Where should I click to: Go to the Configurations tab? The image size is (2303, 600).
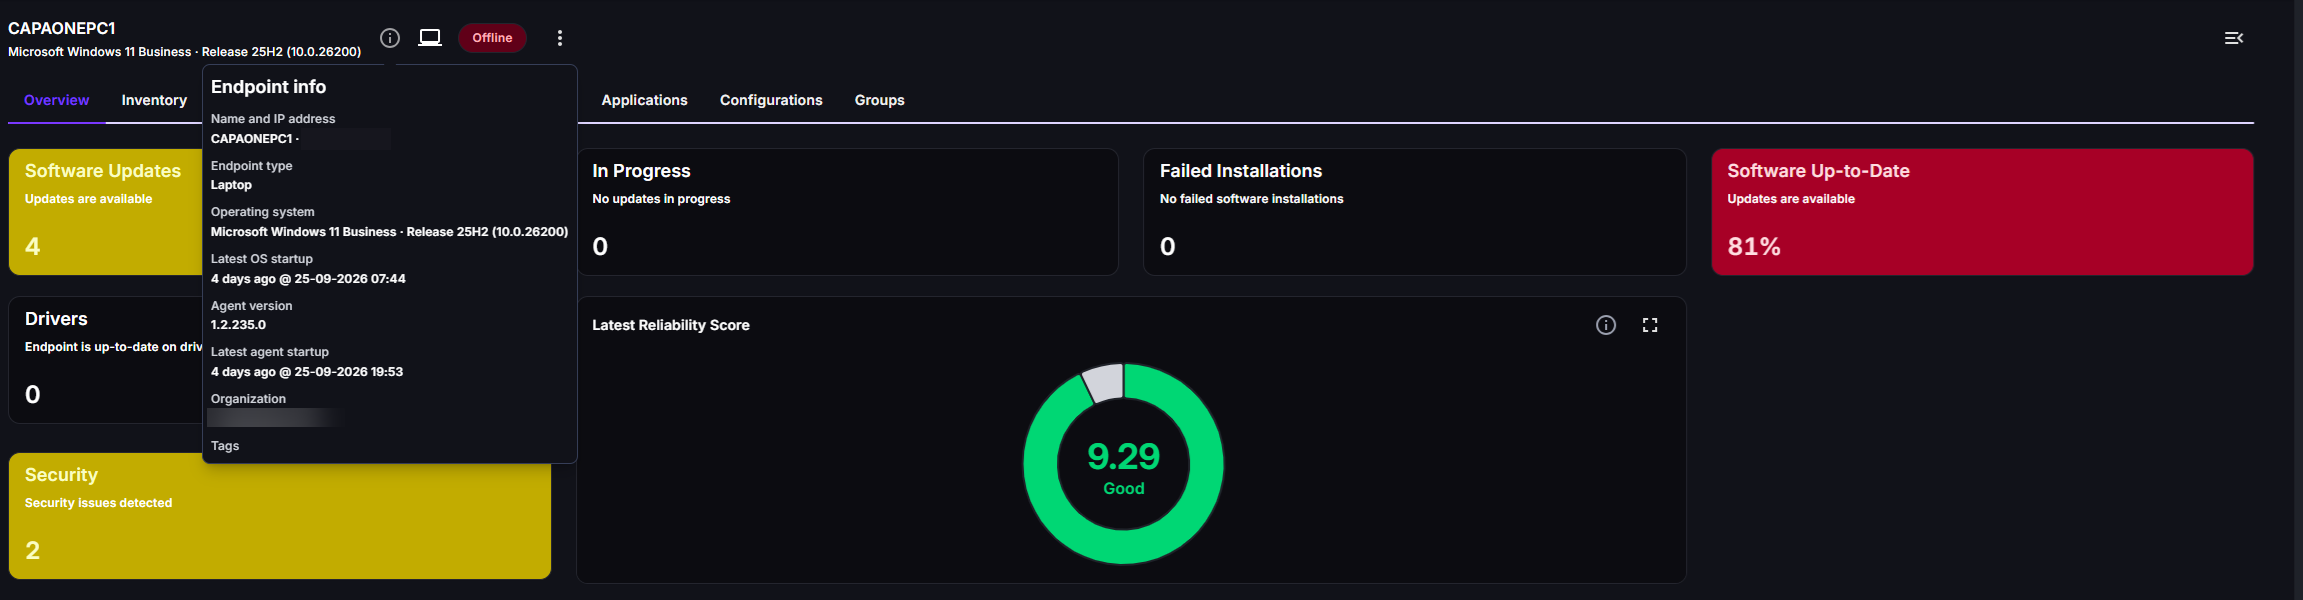771,100
